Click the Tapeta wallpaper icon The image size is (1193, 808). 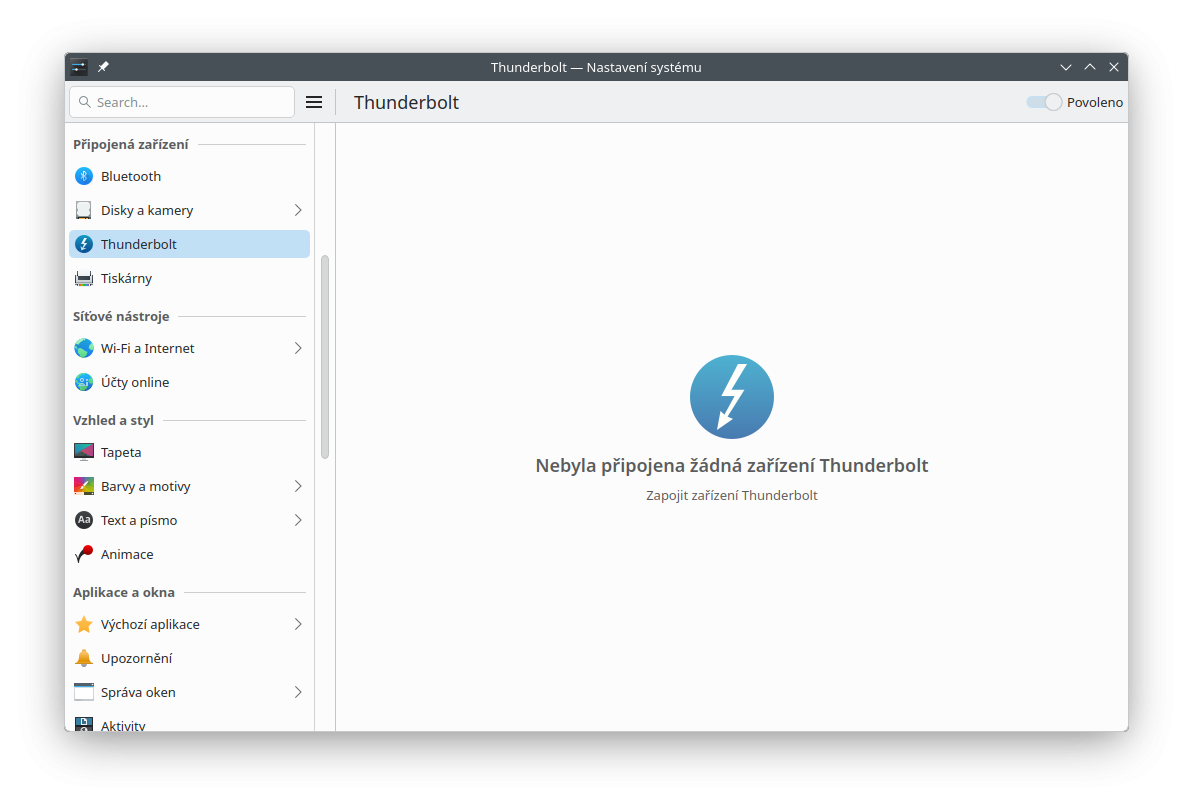[x=84, y=452]
